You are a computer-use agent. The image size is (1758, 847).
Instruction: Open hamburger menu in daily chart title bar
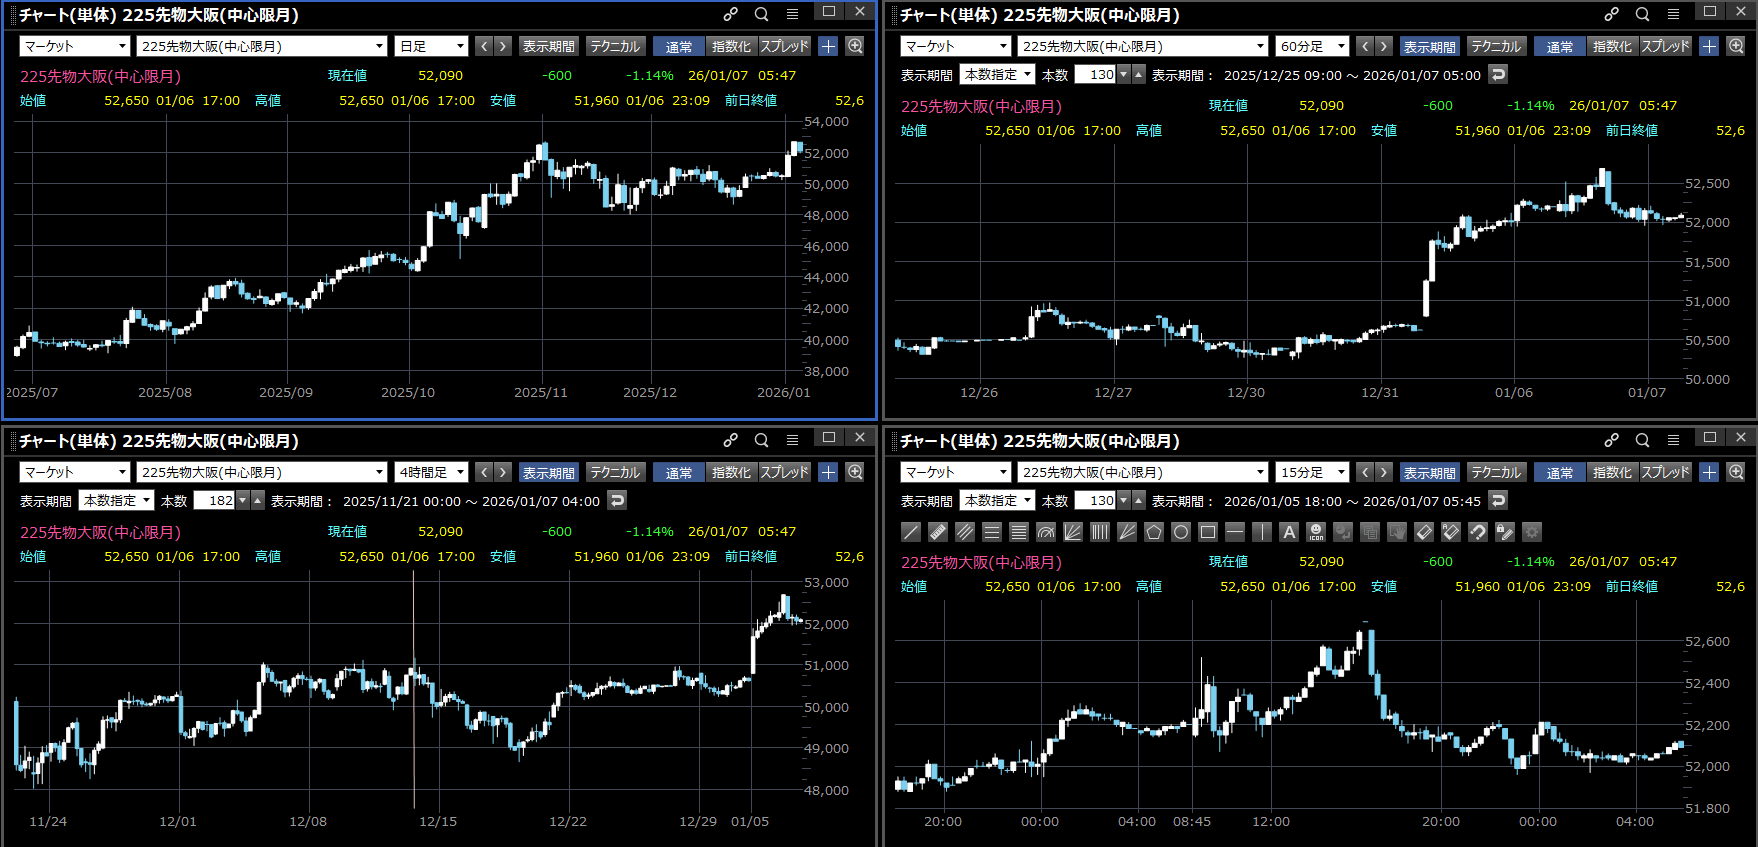coord(792,14)
